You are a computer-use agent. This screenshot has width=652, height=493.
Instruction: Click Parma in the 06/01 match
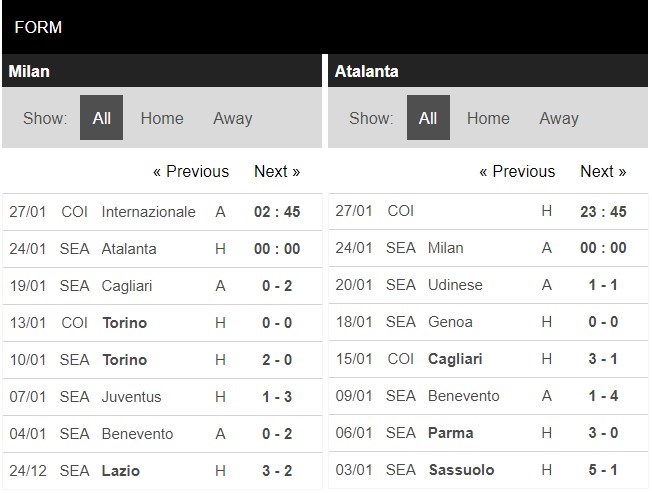coord(451,433)
